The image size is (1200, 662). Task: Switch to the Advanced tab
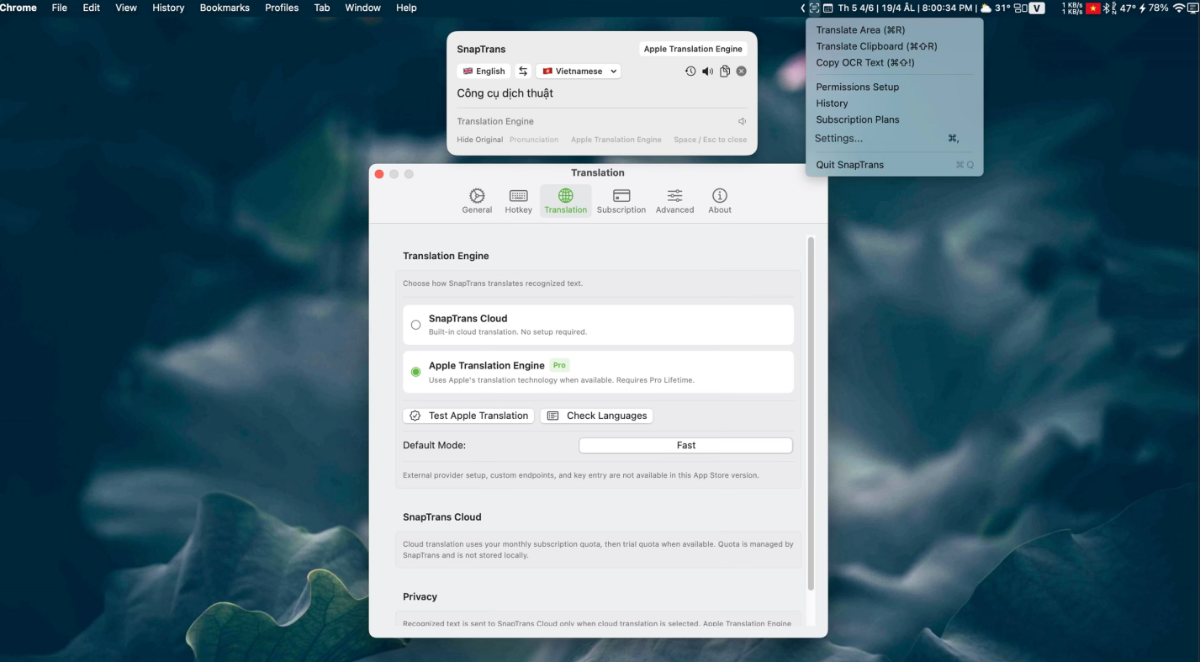(675, 201)
